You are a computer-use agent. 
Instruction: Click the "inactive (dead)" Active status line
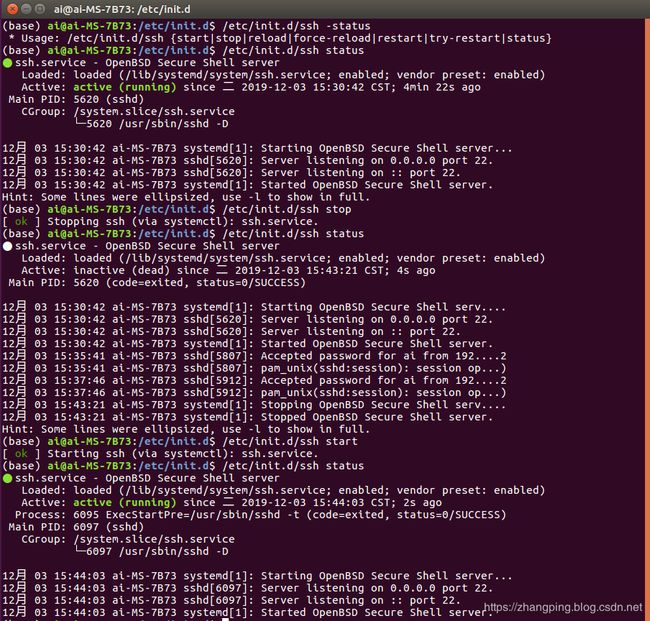(x=228, y=270)
